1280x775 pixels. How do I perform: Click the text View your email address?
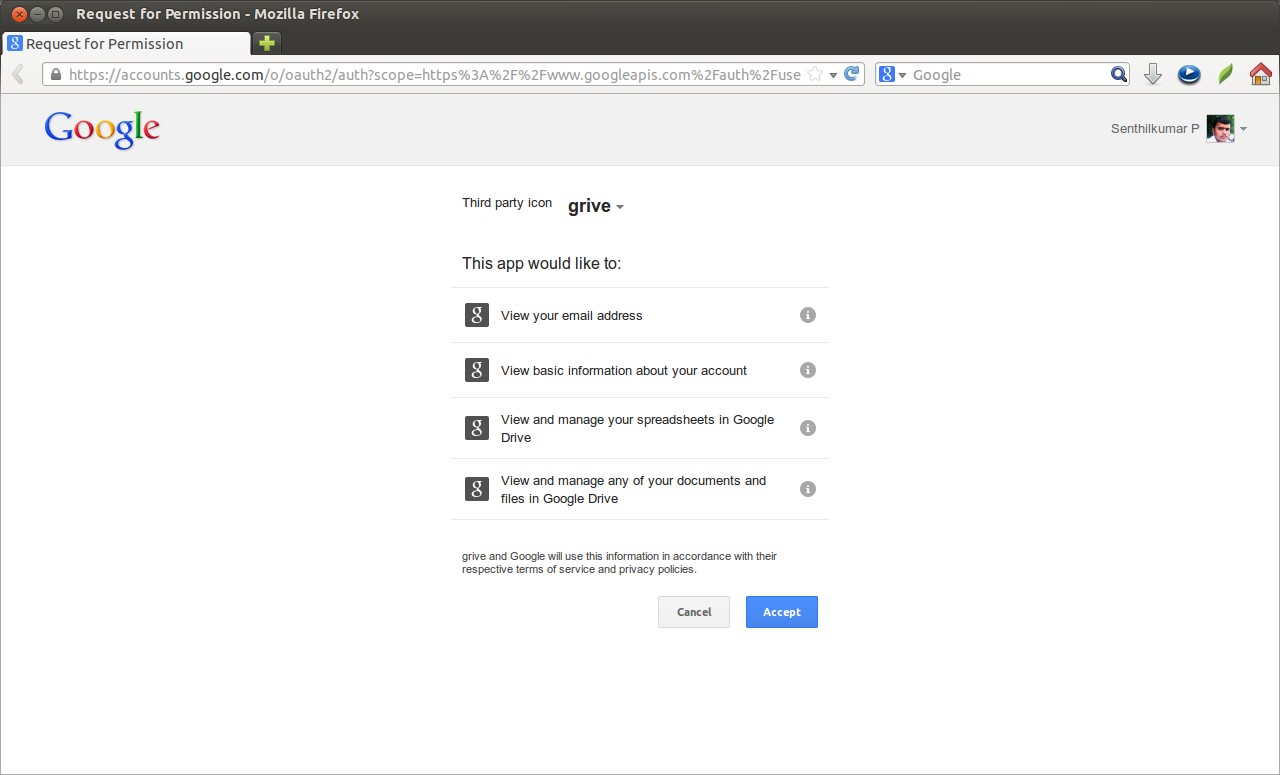pos(571,315)
